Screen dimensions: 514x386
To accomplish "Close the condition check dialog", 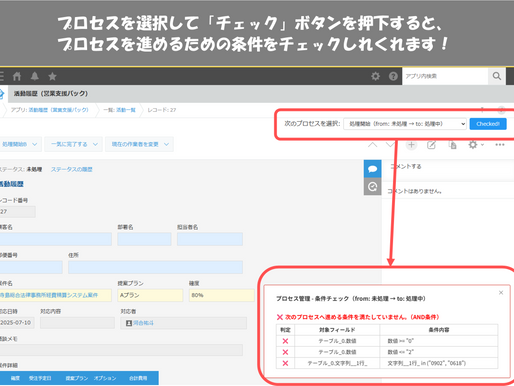I will (501, 293).
